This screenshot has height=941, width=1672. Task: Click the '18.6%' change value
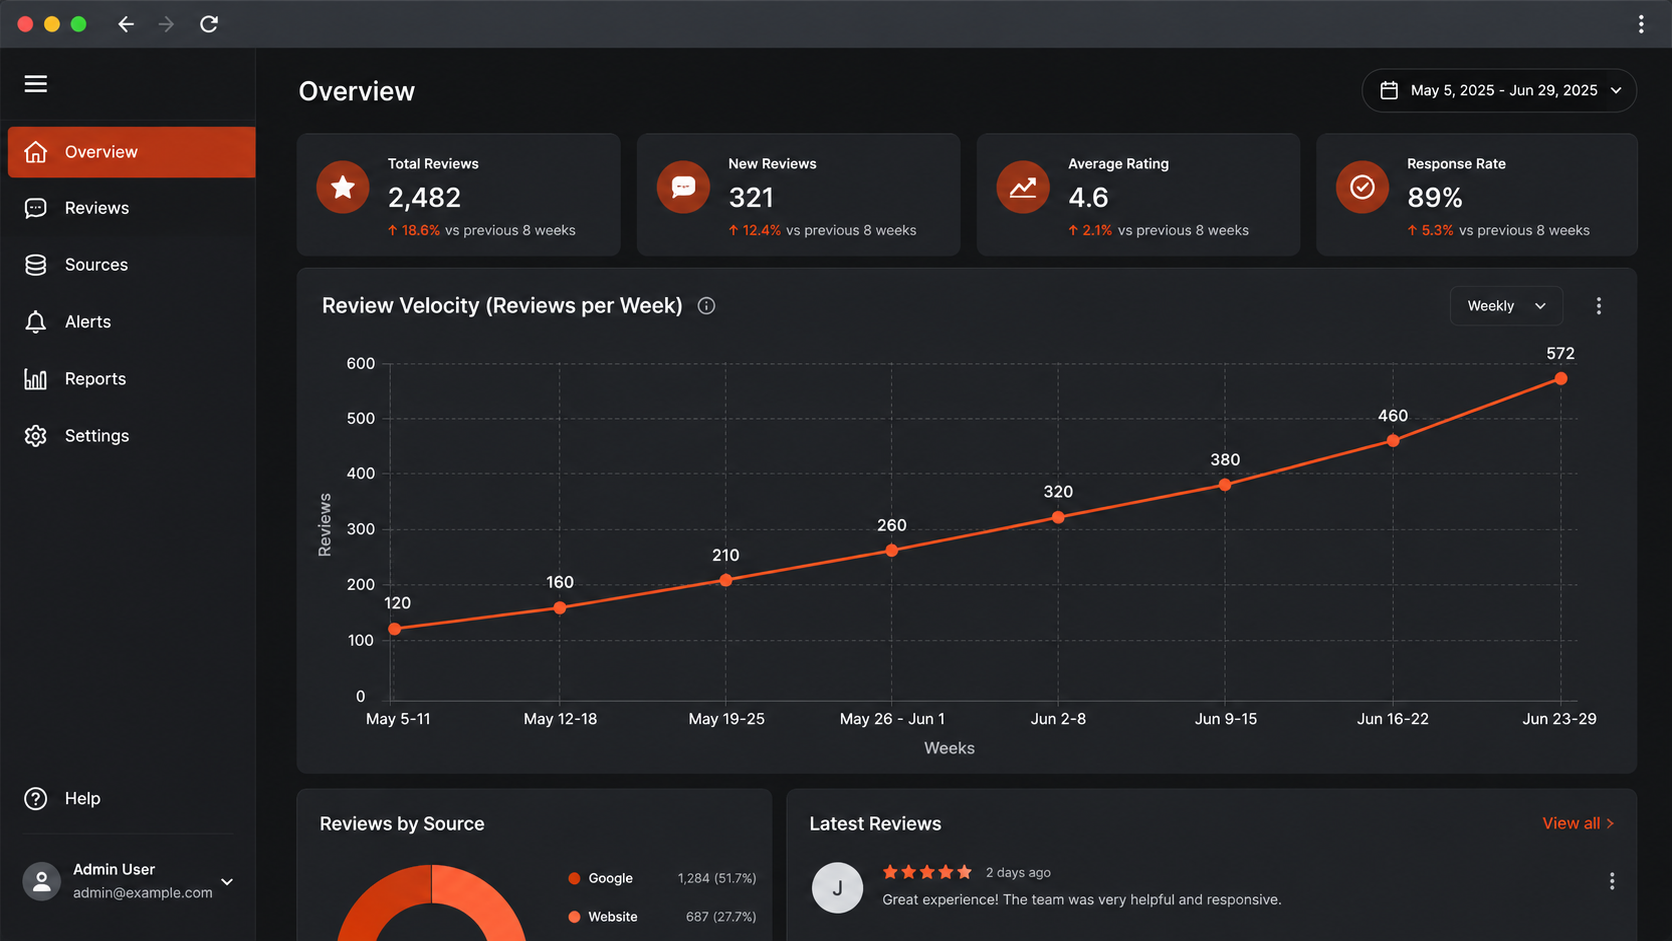[x=420, y=230]
